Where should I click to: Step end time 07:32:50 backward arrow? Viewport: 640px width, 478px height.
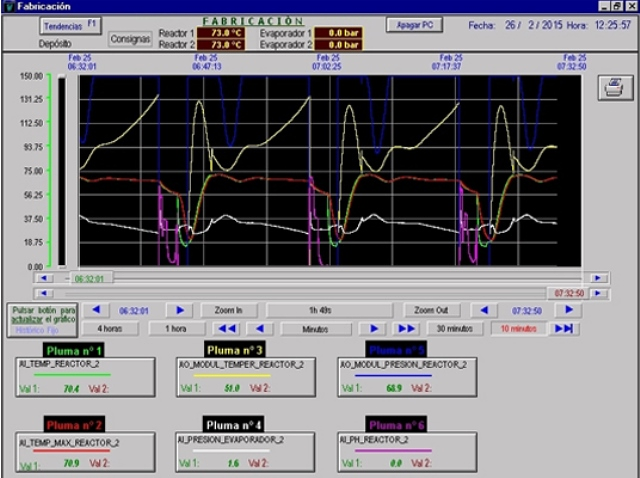pos(484,310)
